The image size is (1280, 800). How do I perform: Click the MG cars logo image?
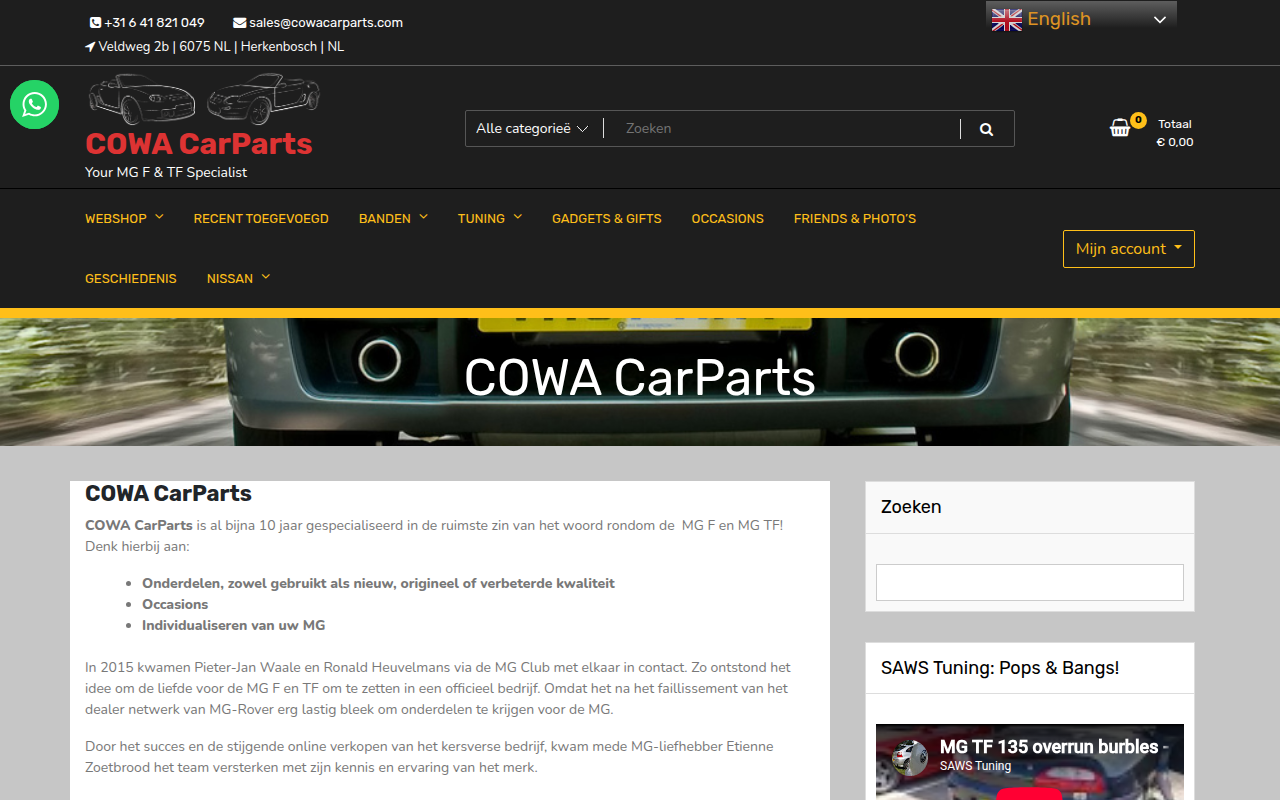204,100
